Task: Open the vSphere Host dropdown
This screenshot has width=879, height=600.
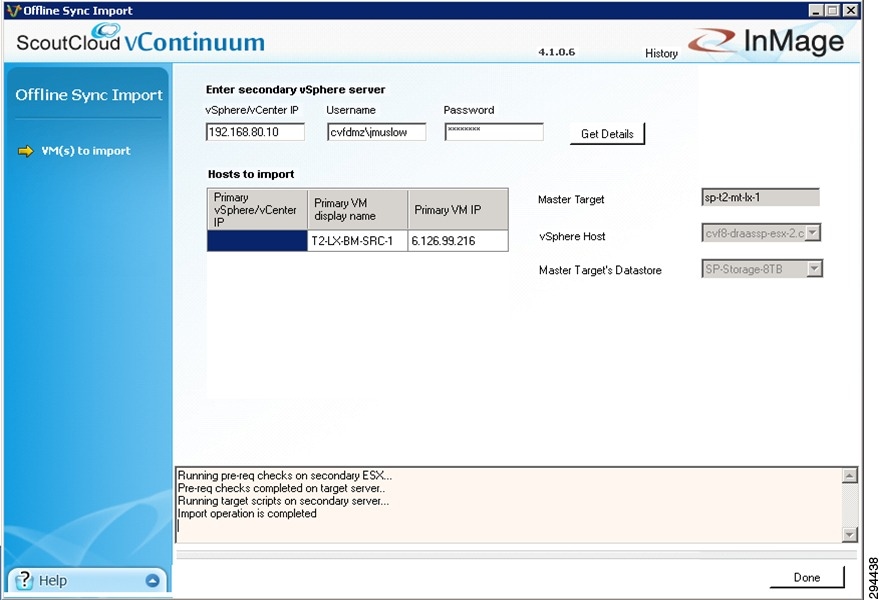Action: pyautogui.click(x=812, y=233)
